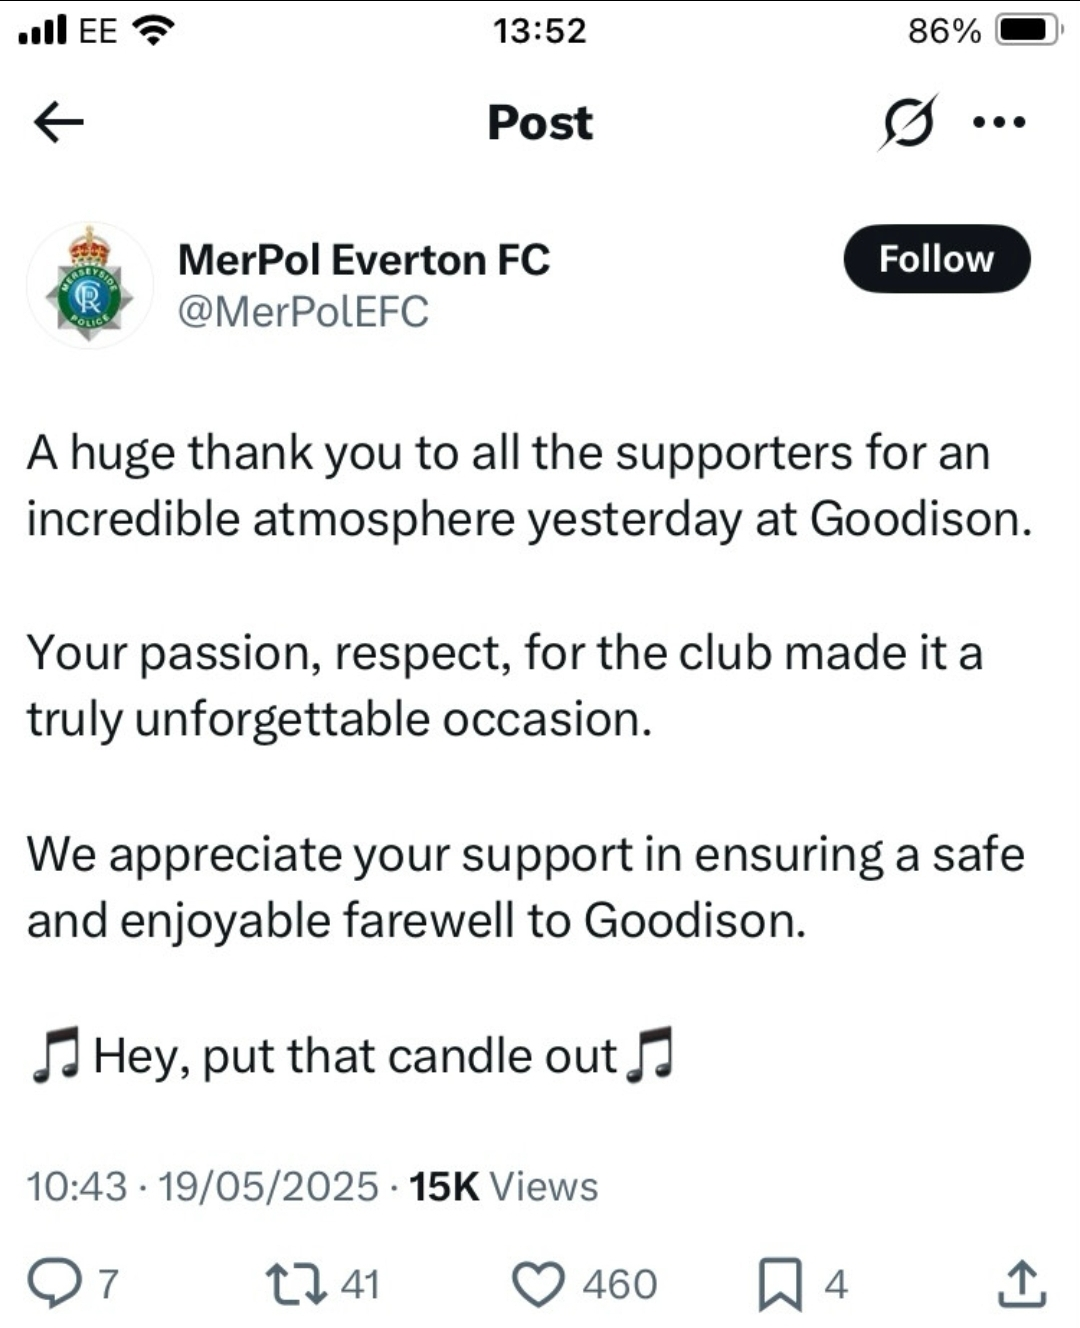Open the @MerPolEFC handle link
1080x1328 pixels.
pyautogui.click(x=303, y=311)
